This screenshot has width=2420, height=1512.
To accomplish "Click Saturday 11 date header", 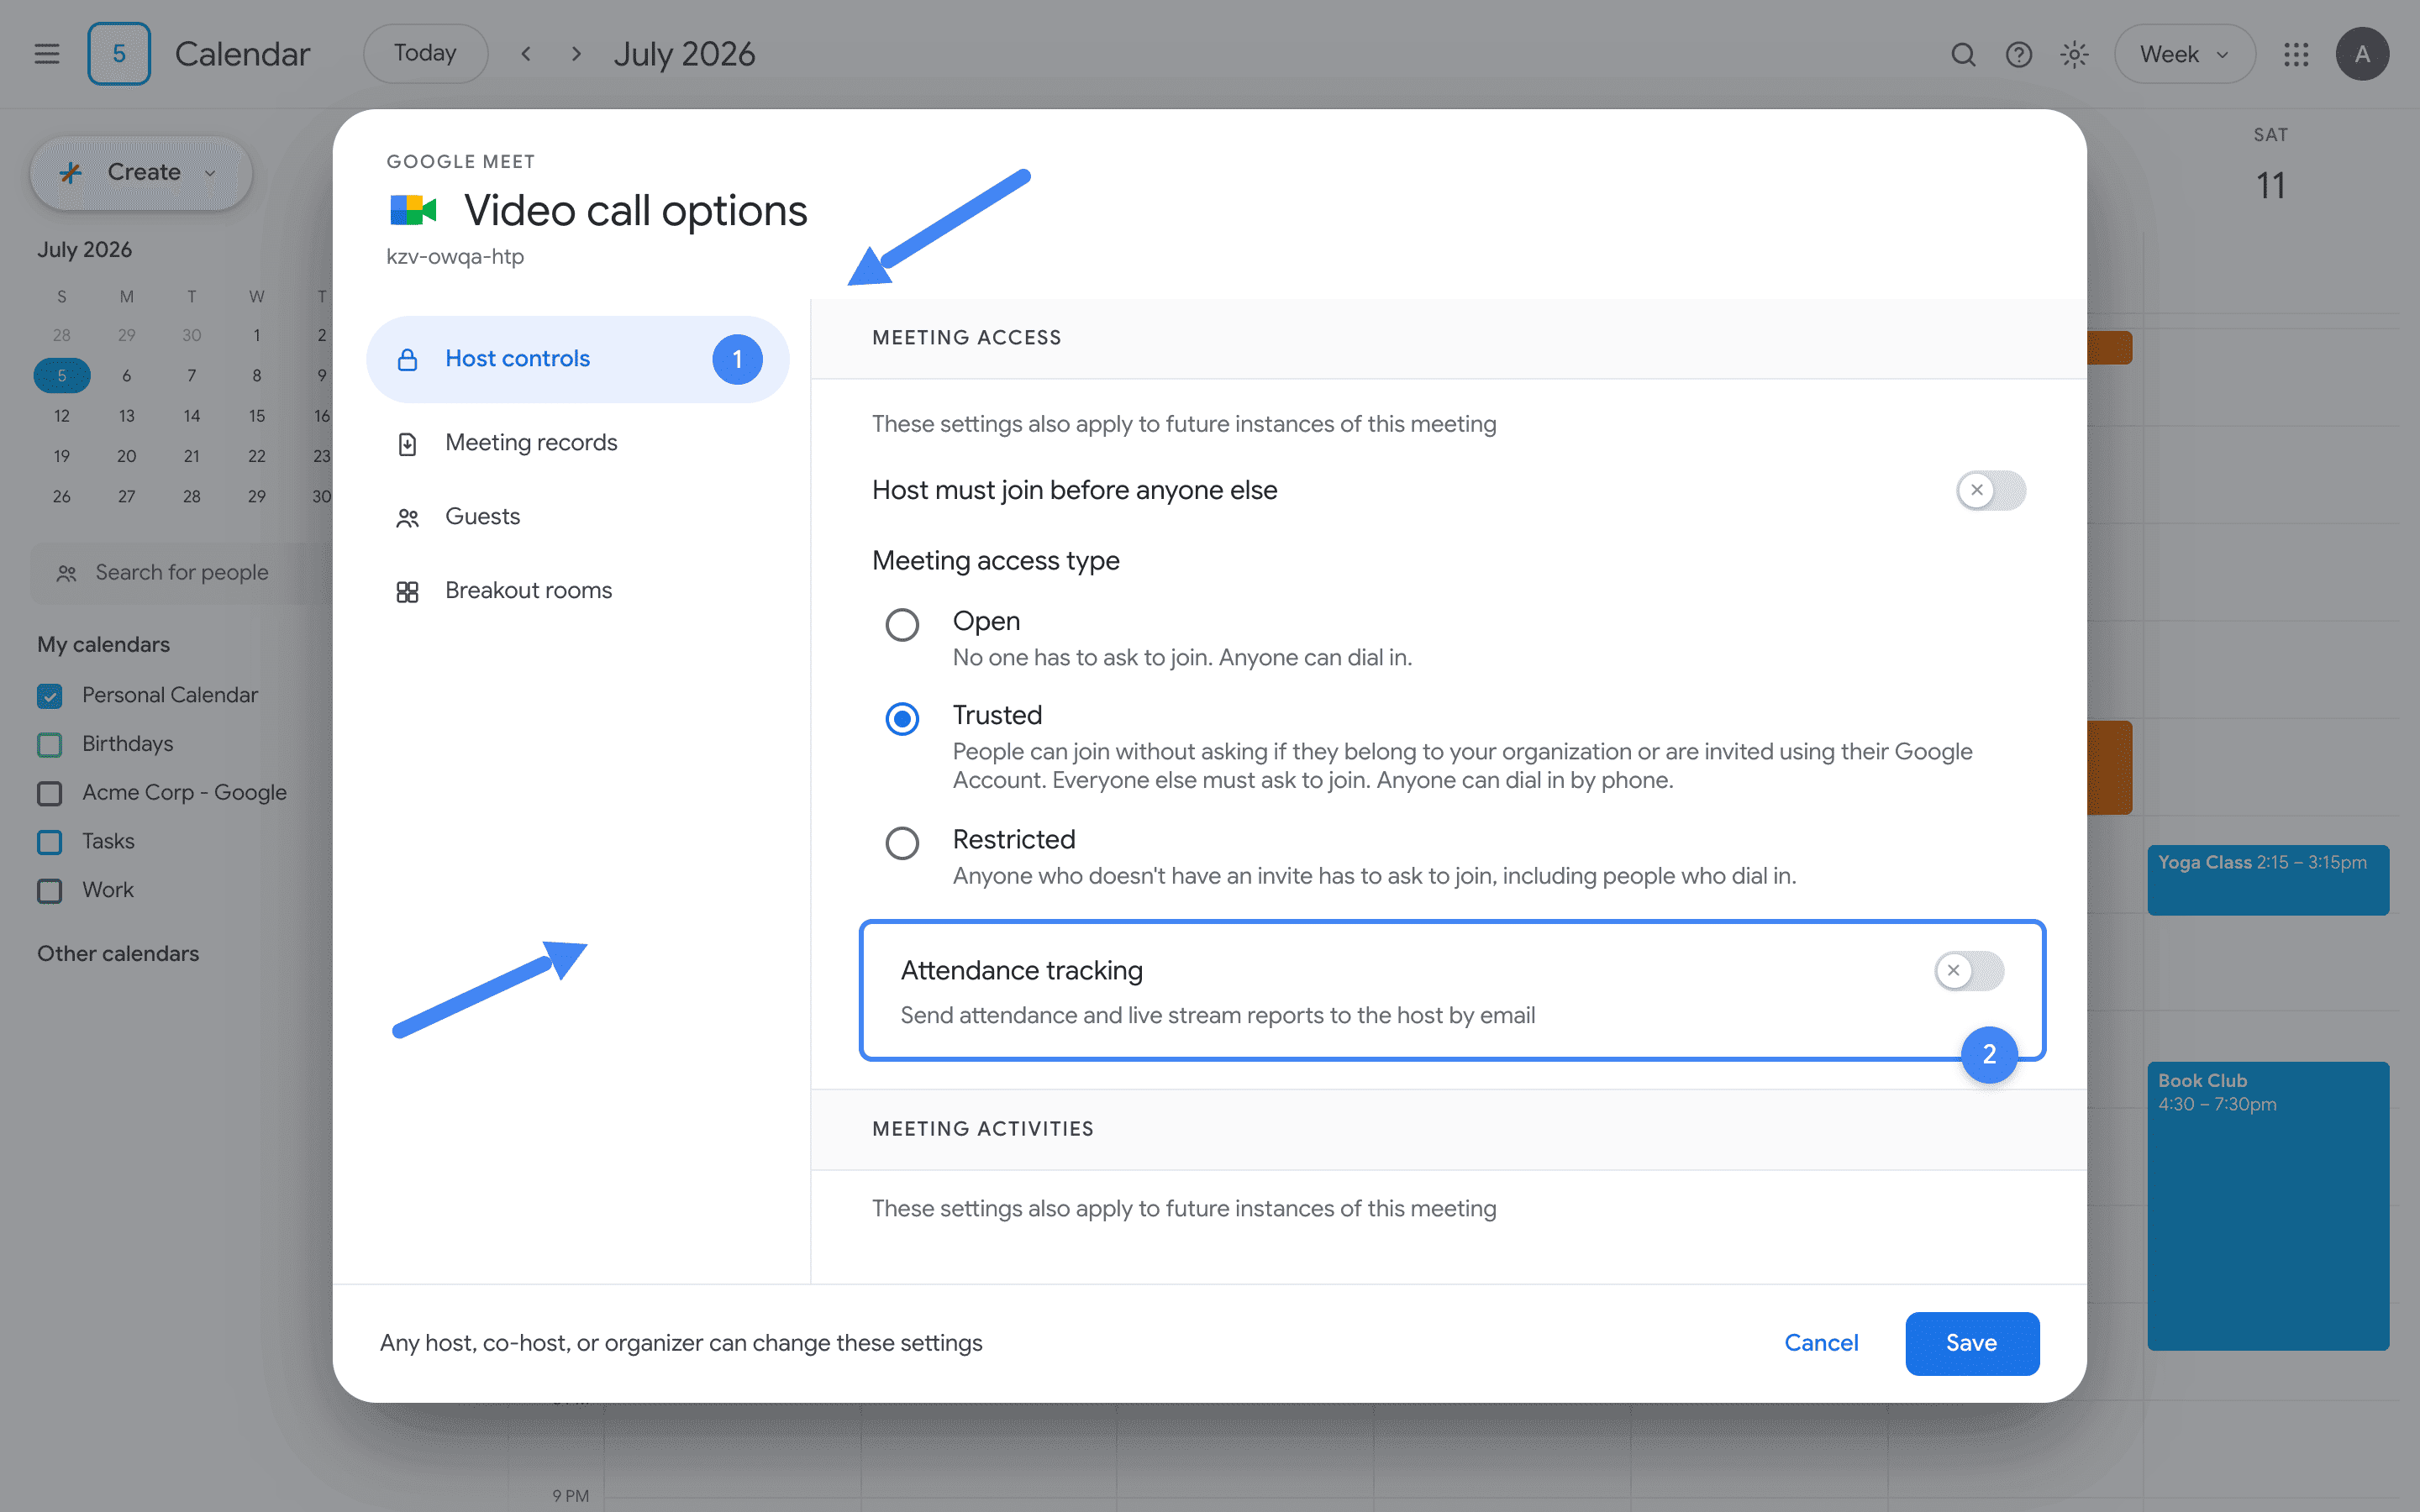I will pos(2270,186).
